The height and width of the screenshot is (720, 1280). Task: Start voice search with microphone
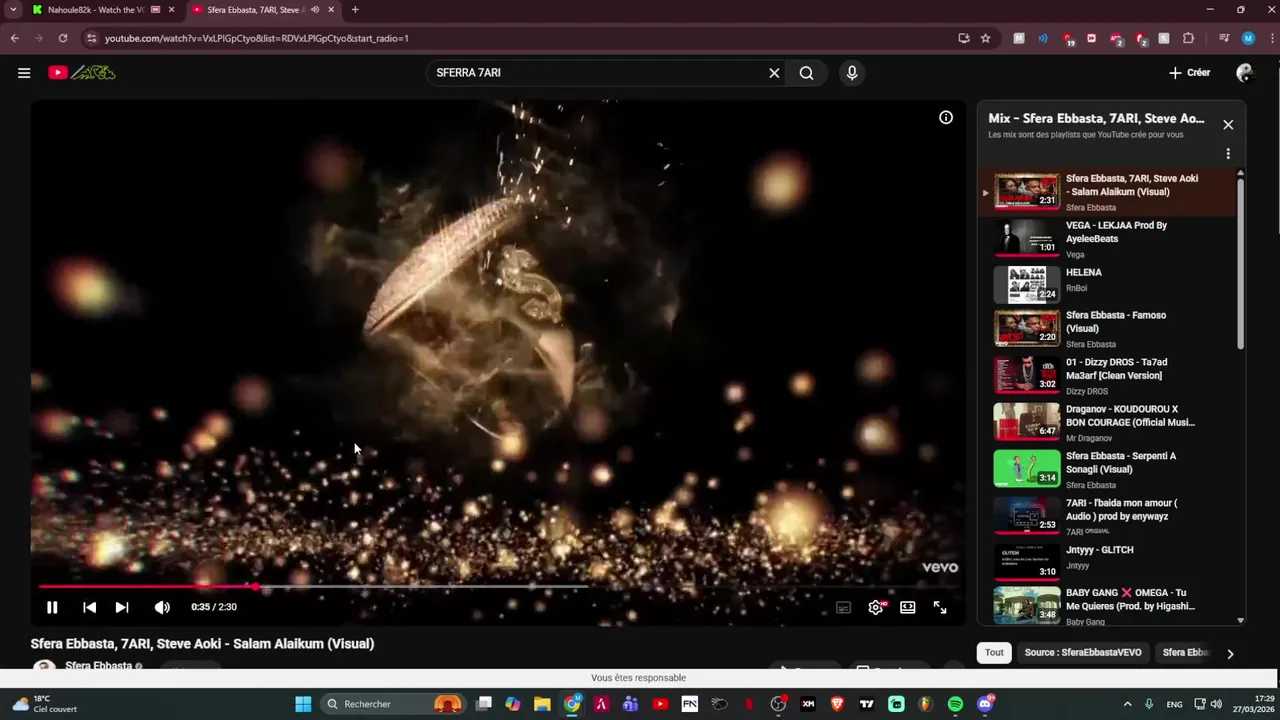[852, 73]
